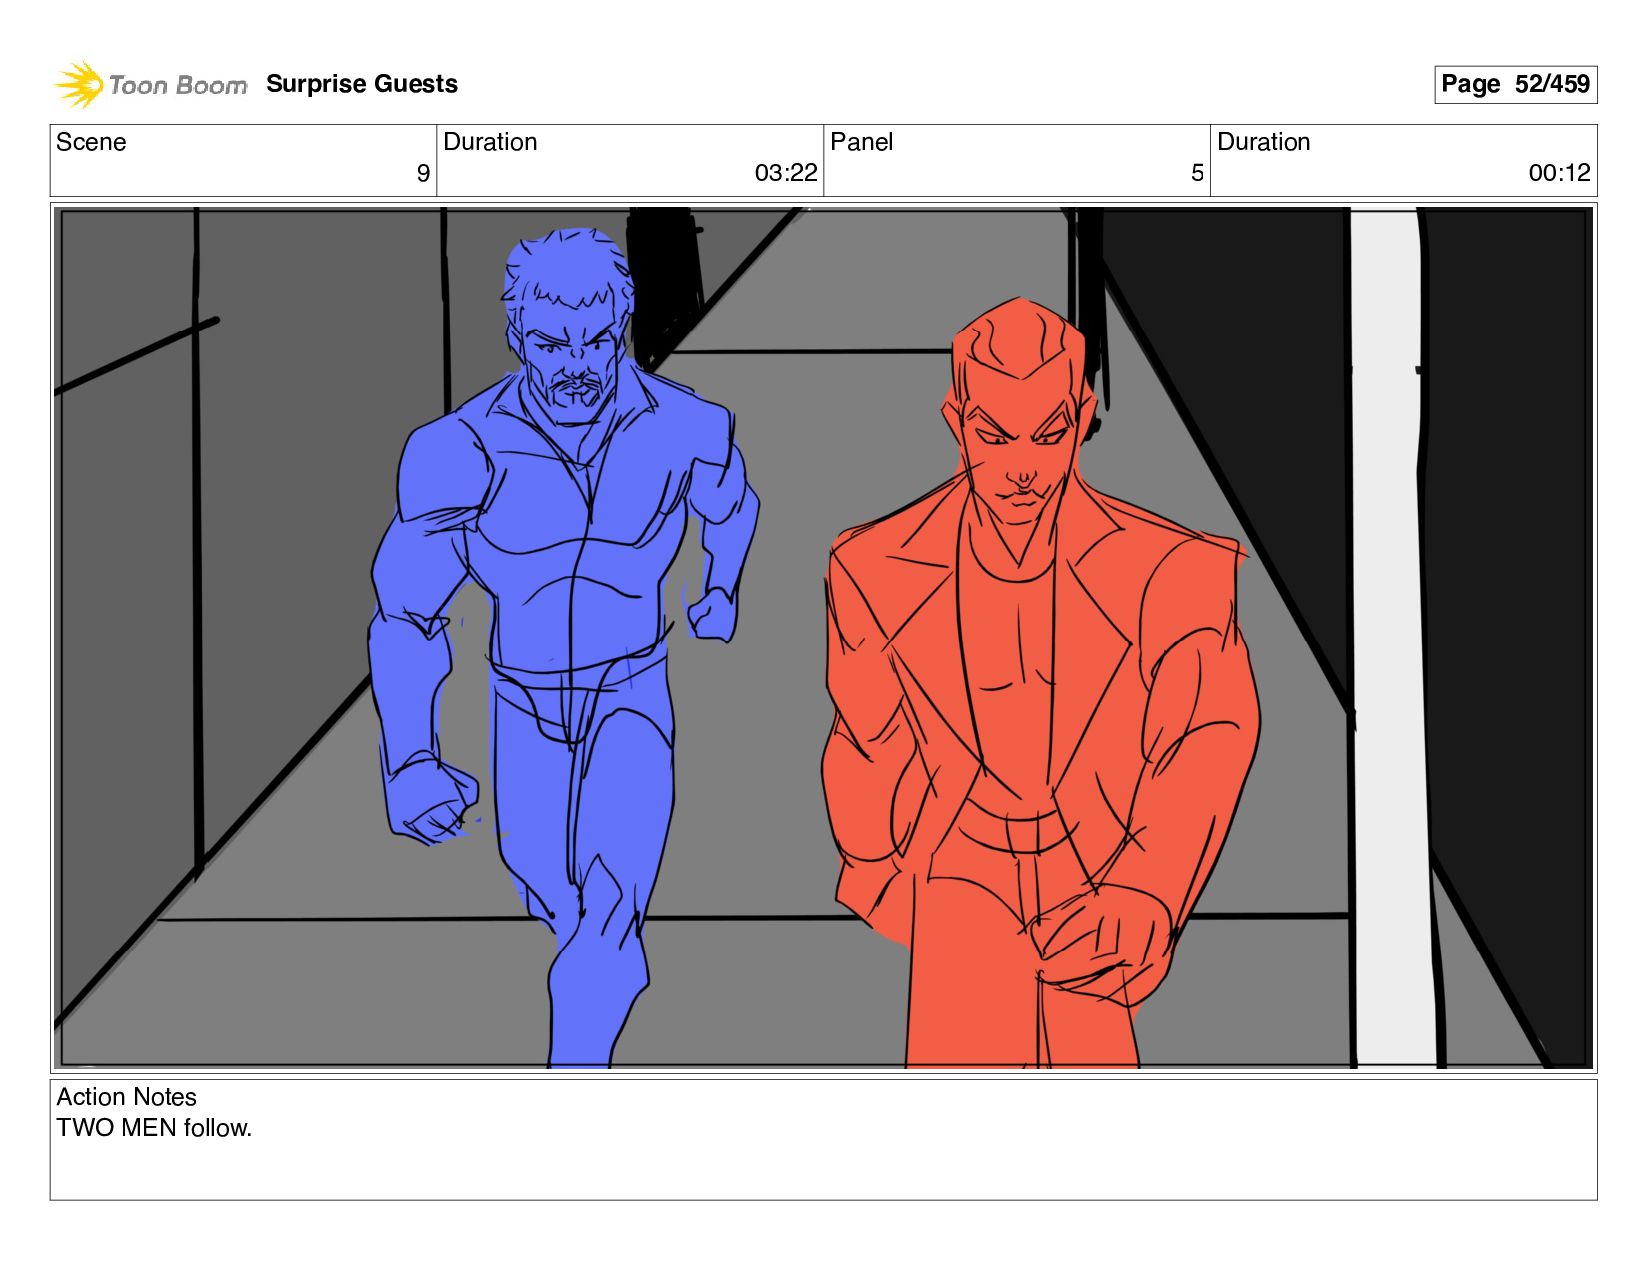Click the 'Action Notes' heading

(126, 1097)
